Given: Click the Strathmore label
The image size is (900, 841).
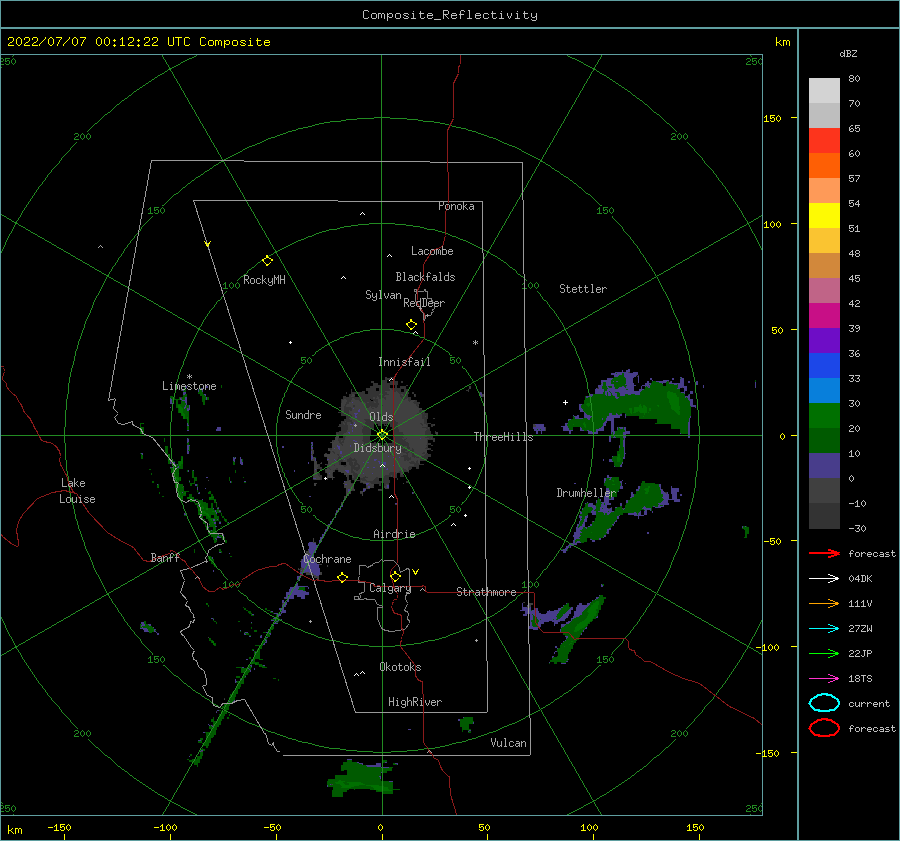Looking at the screenshot, I should tap(486, 592).
